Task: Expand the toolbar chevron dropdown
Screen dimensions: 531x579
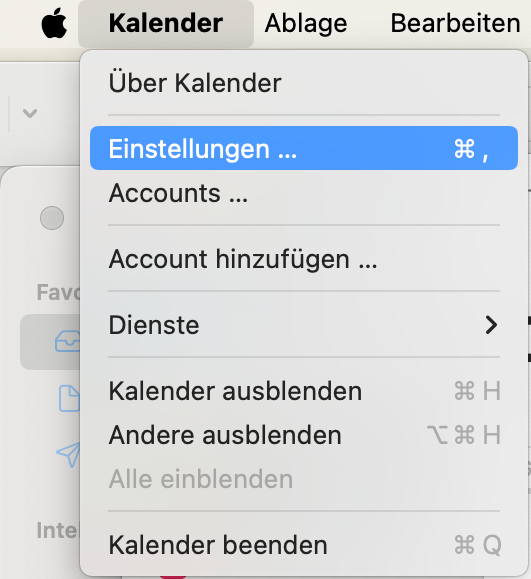Action: click(x=30, y=113)
